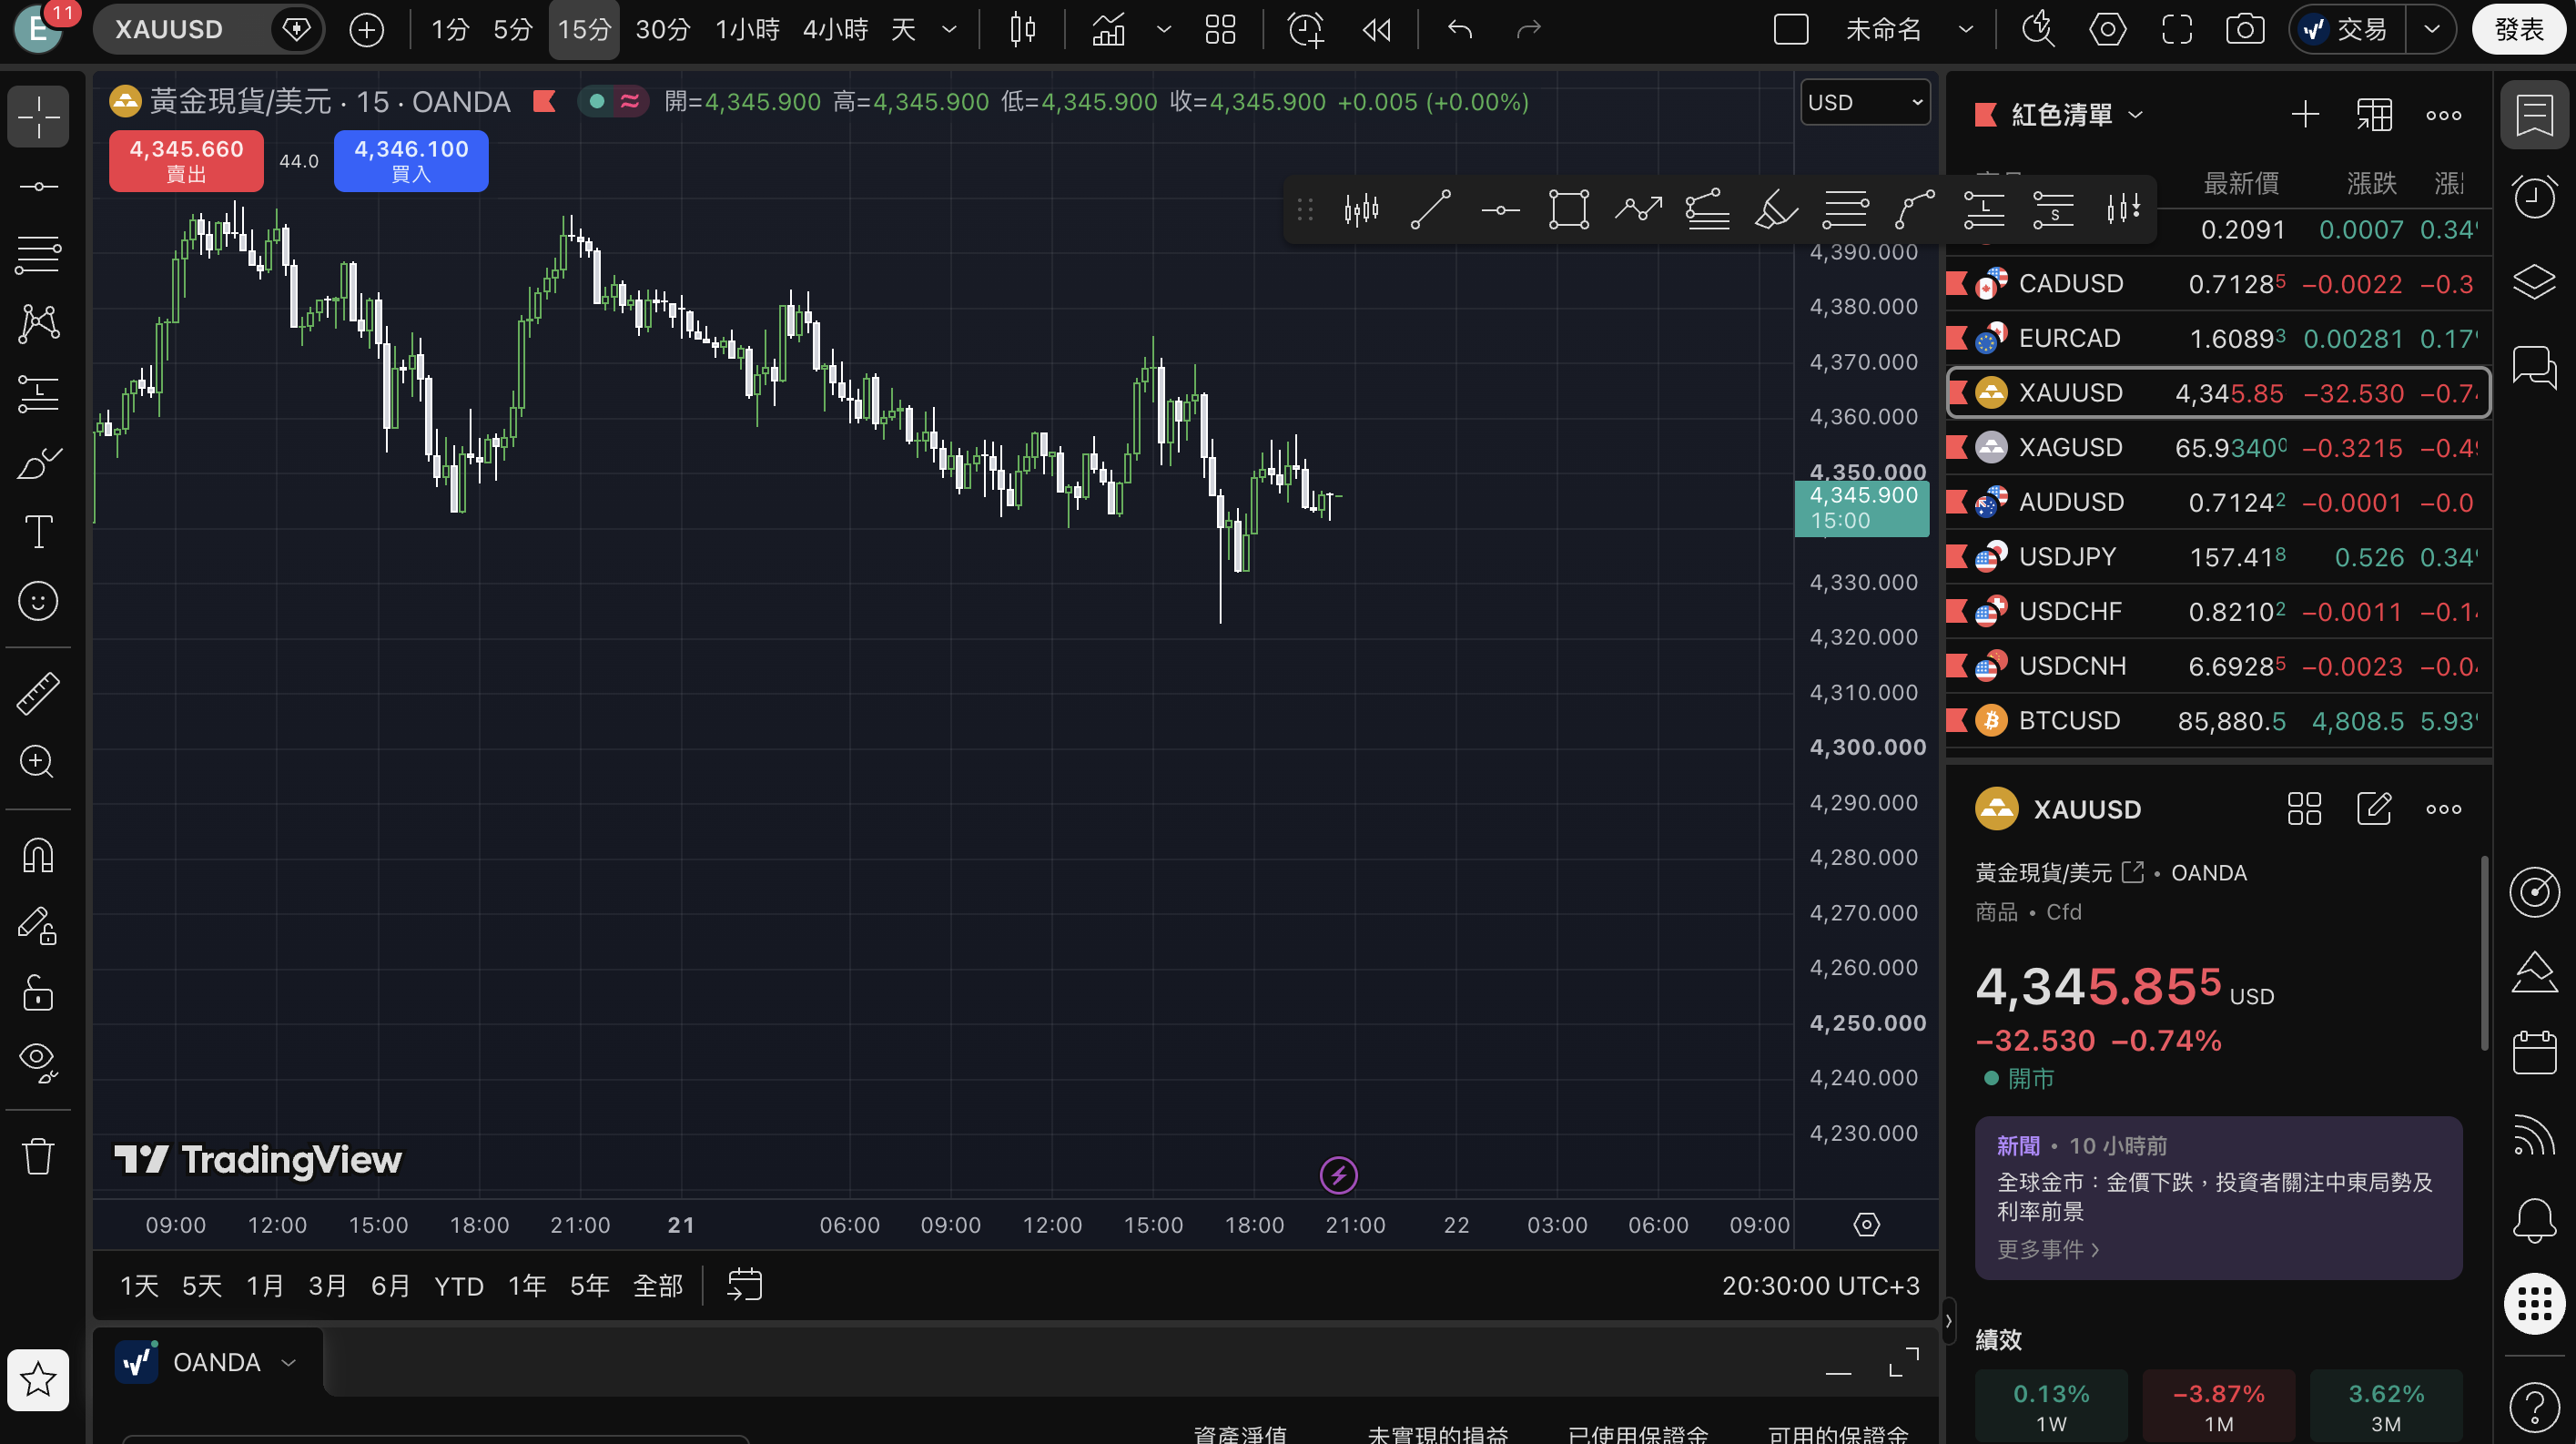Toggle magnet mode for drawings

38,855
